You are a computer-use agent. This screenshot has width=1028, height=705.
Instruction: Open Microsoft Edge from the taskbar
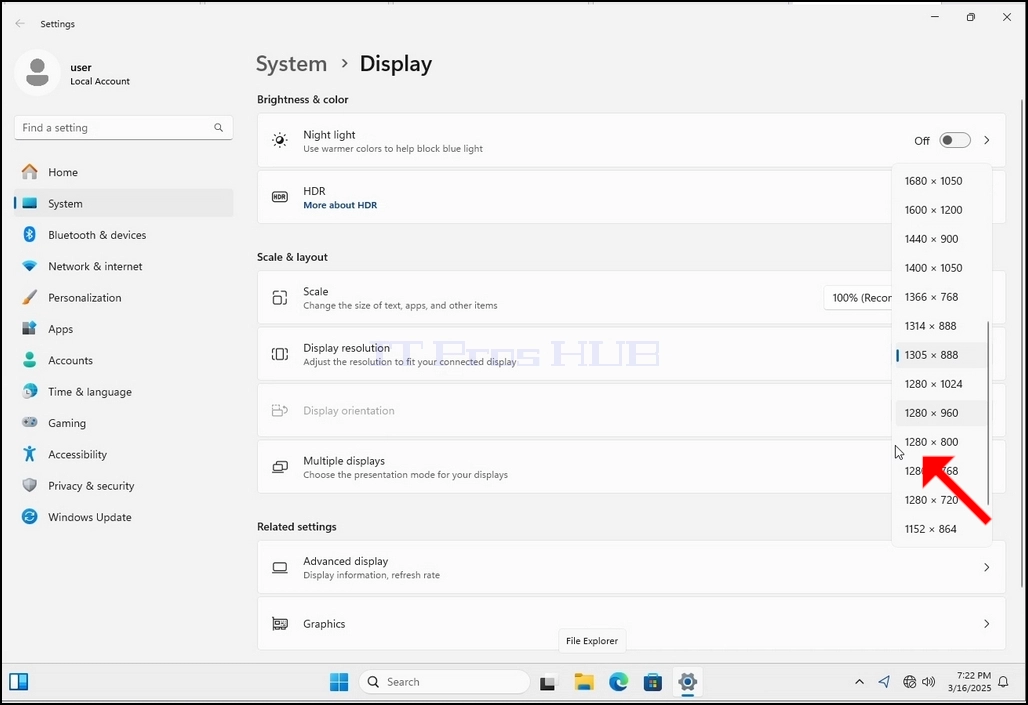[x=618, y=682]
